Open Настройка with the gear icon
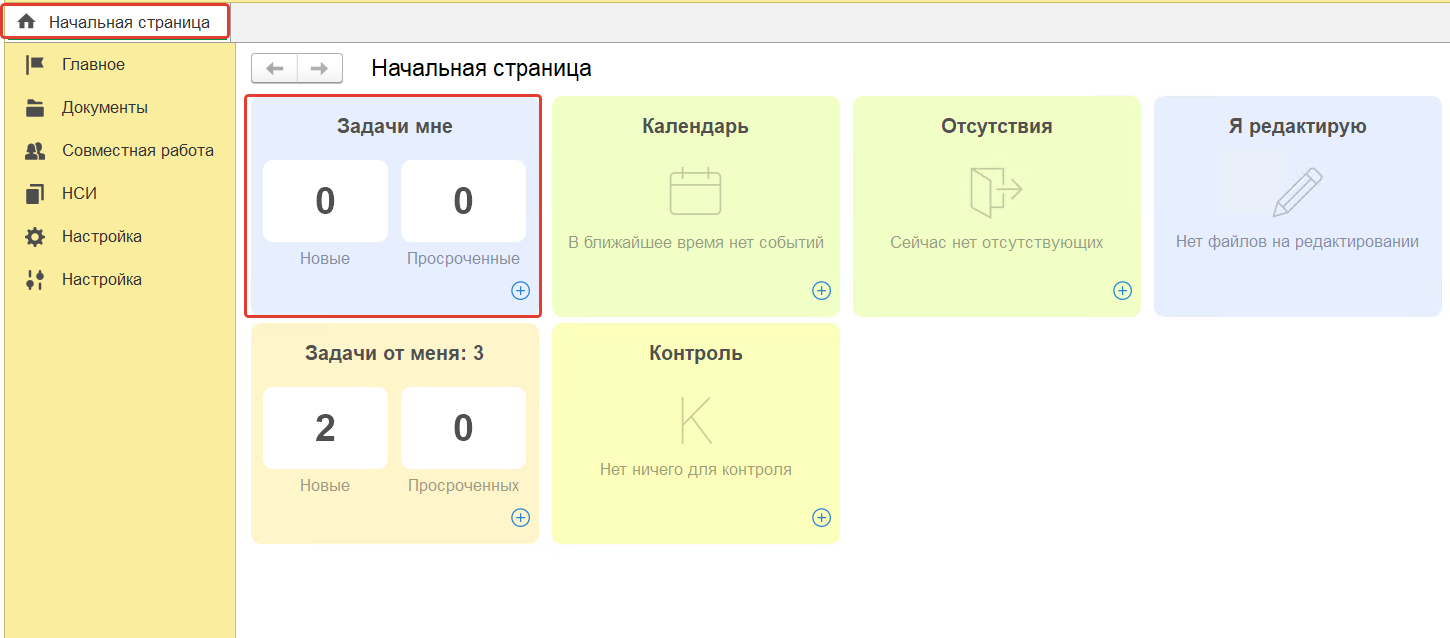 101,237
